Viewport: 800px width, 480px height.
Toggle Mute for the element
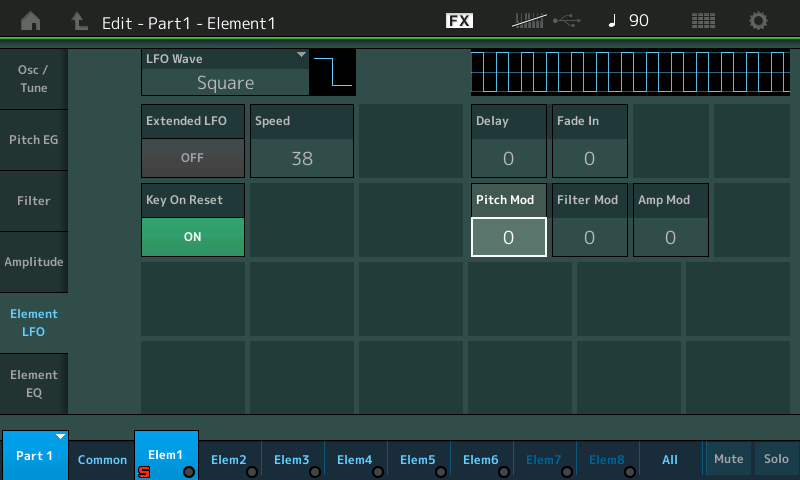[728, 459]
